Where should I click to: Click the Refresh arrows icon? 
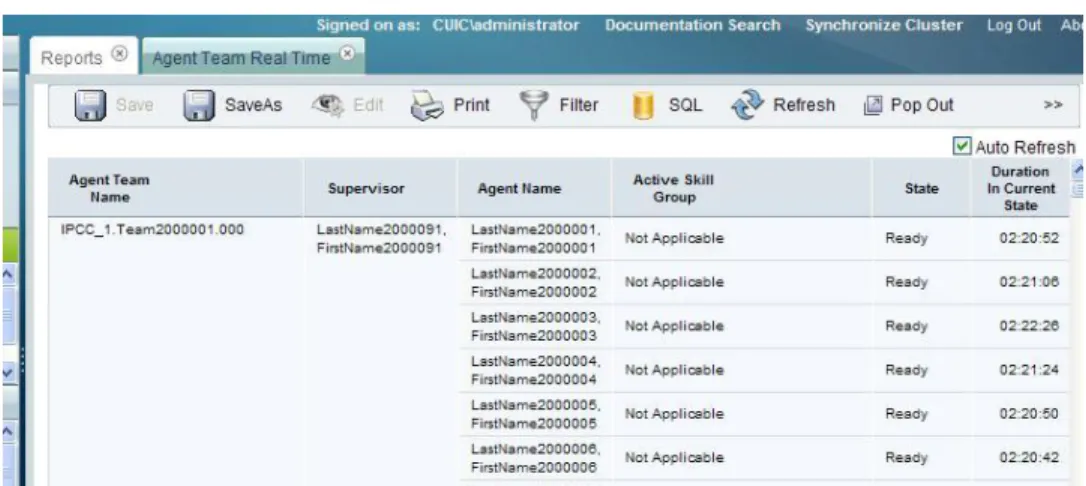[x=747, y=106]
